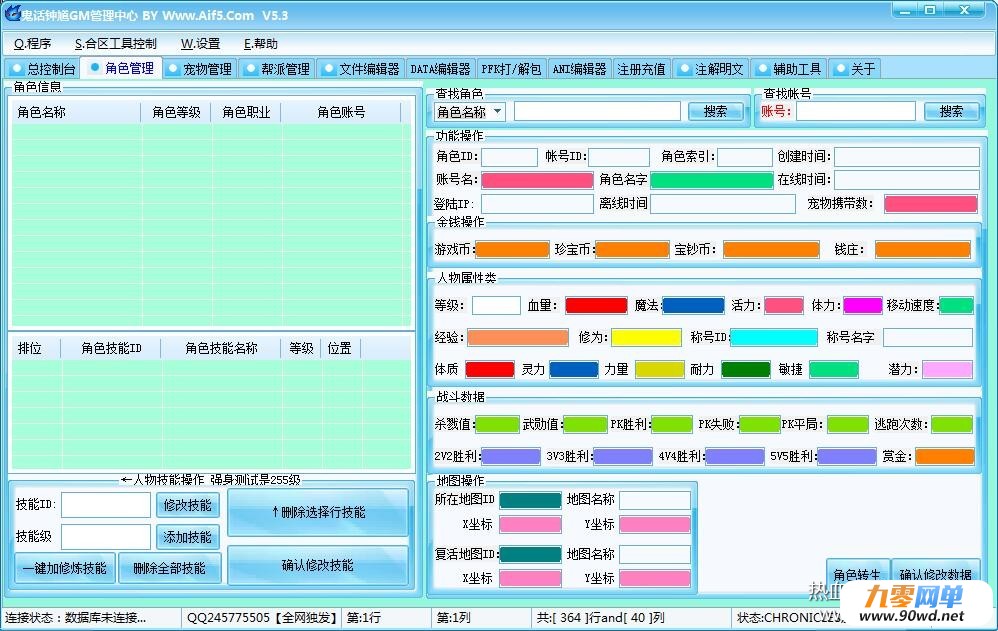Open the DATA编辑器 tab

pos(440,69)
